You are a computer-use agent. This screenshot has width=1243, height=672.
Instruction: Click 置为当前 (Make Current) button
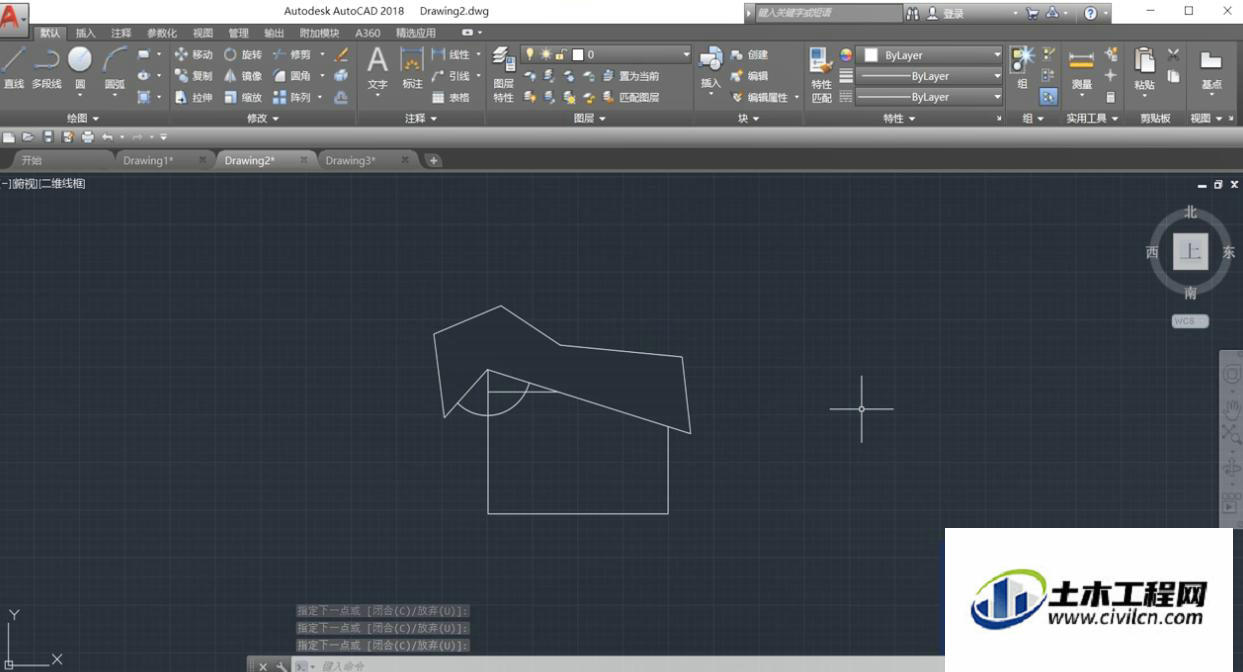pos(631,76)
